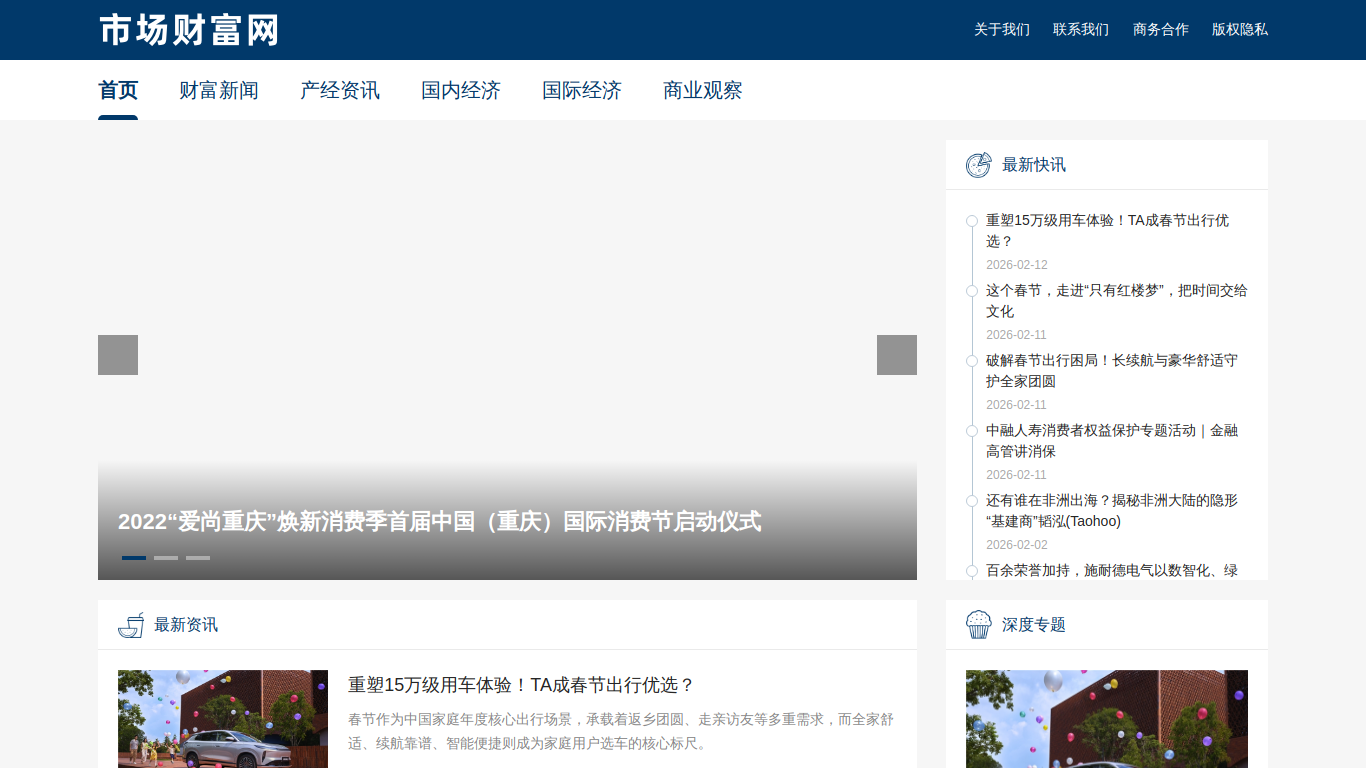Image resolution: width=1366 pixels, height=768 pixels.
Task: Open the 商业观察 navigation tab
Action: click(x=703, y=91)
